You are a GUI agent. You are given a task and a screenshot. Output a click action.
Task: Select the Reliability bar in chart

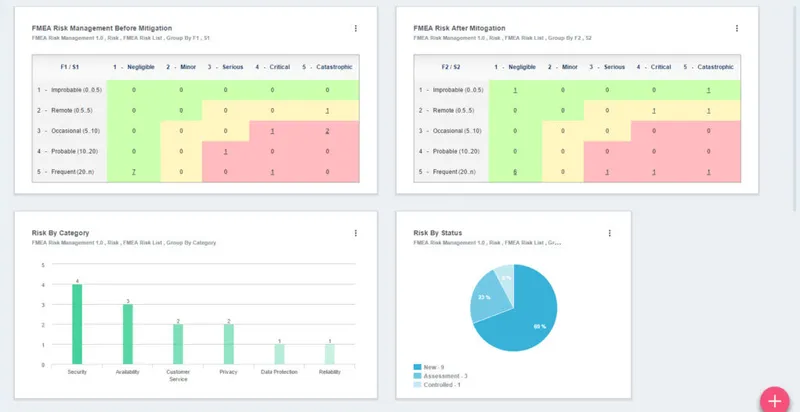pos(330,354)
